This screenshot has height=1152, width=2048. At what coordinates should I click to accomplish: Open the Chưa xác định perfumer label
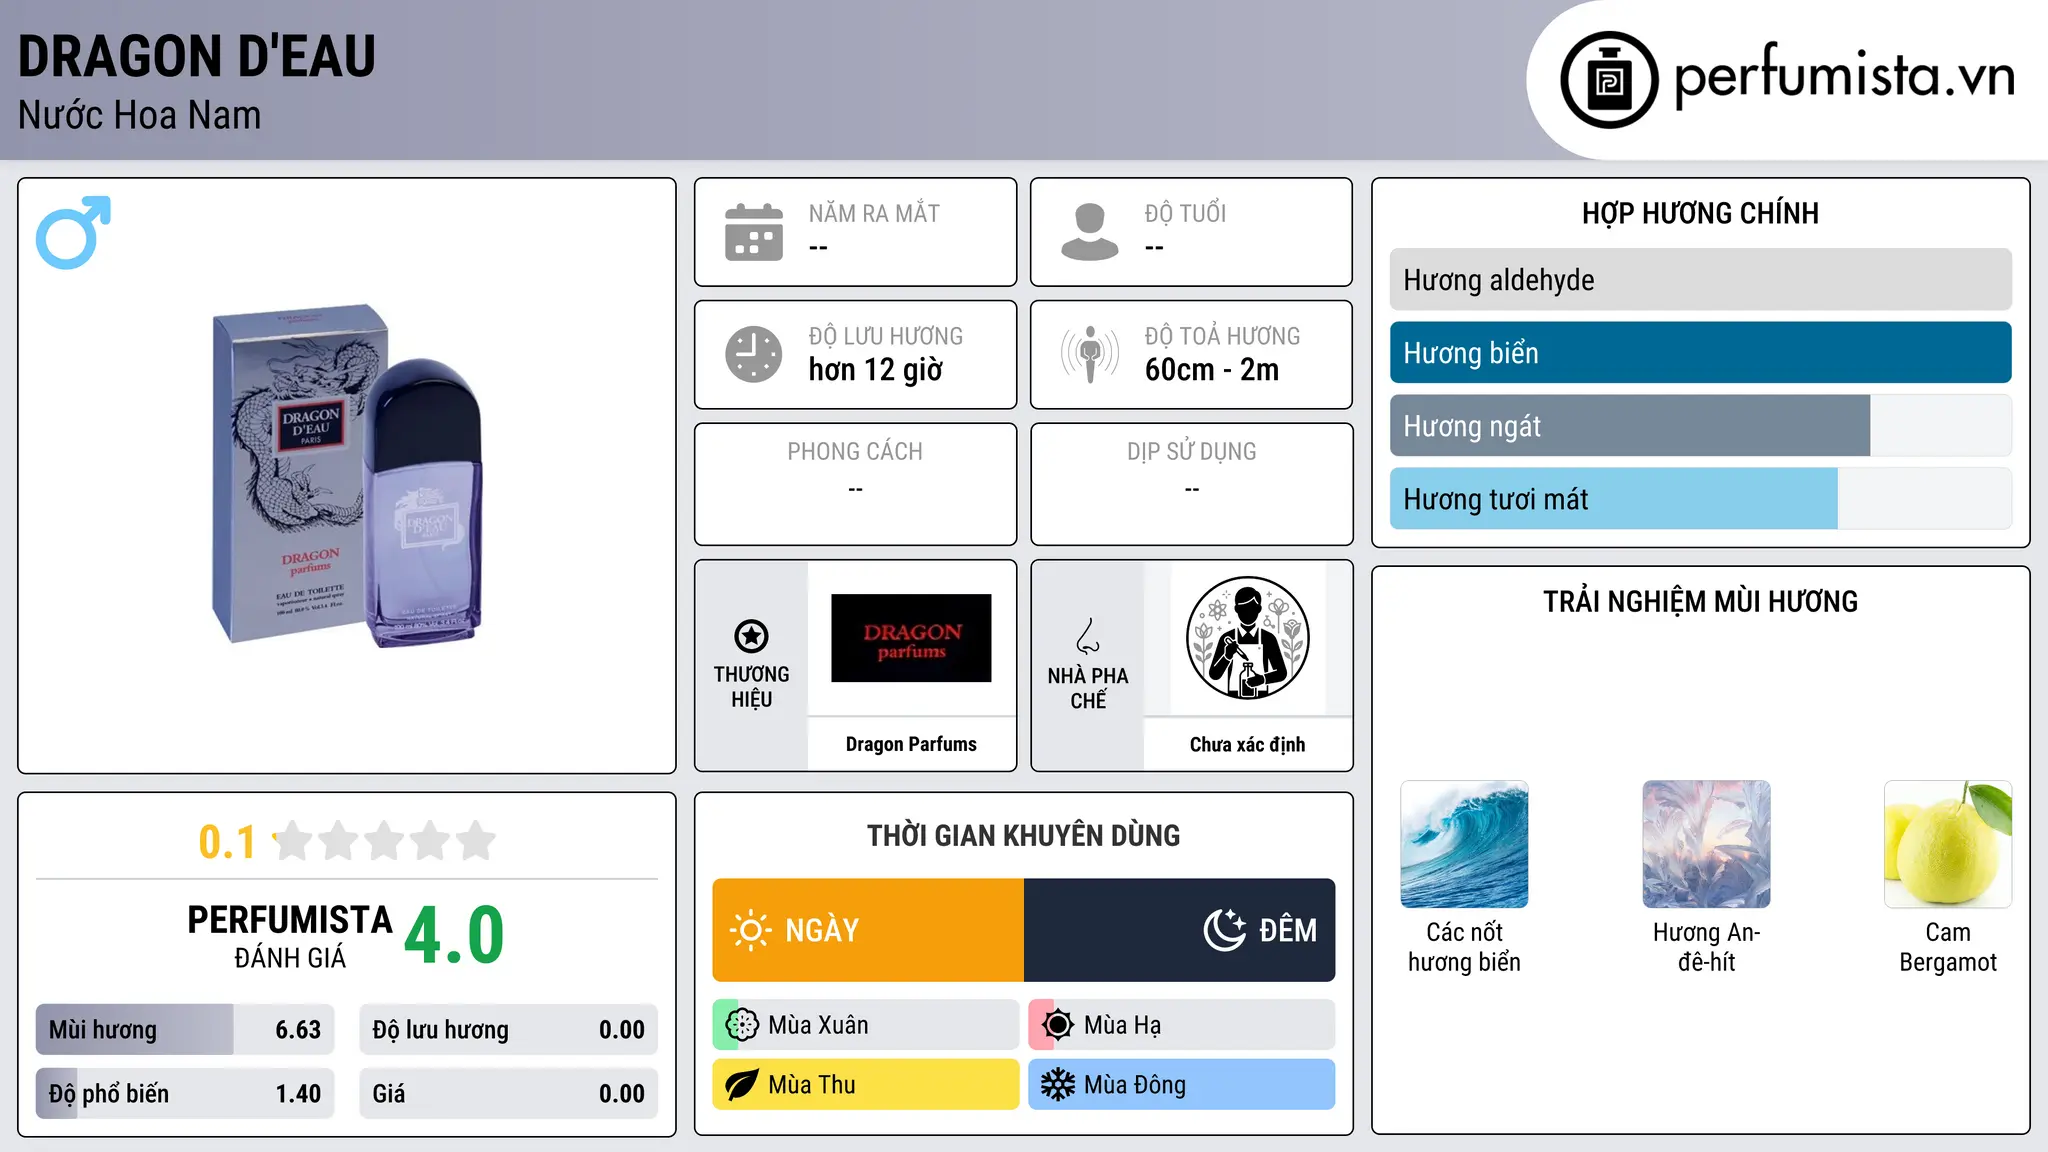(1247, 744)
